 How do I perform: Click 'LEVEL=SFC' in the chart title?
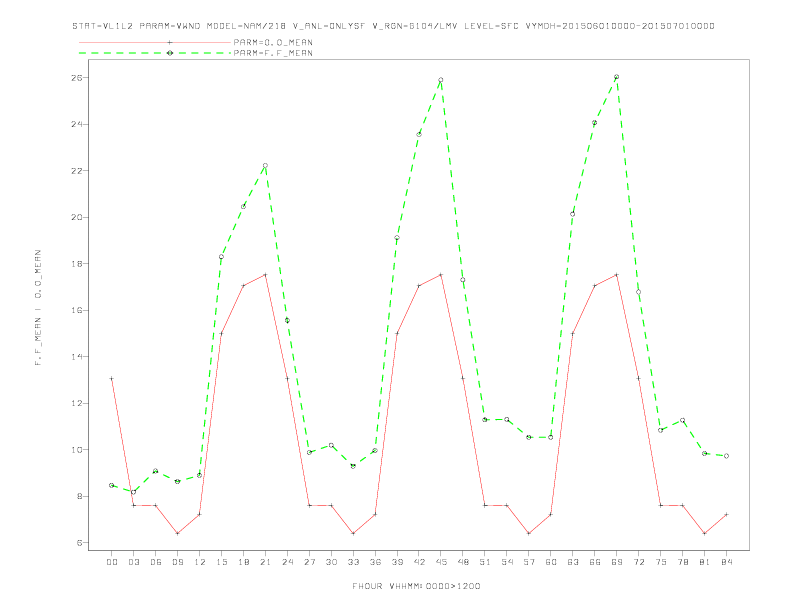491,26
